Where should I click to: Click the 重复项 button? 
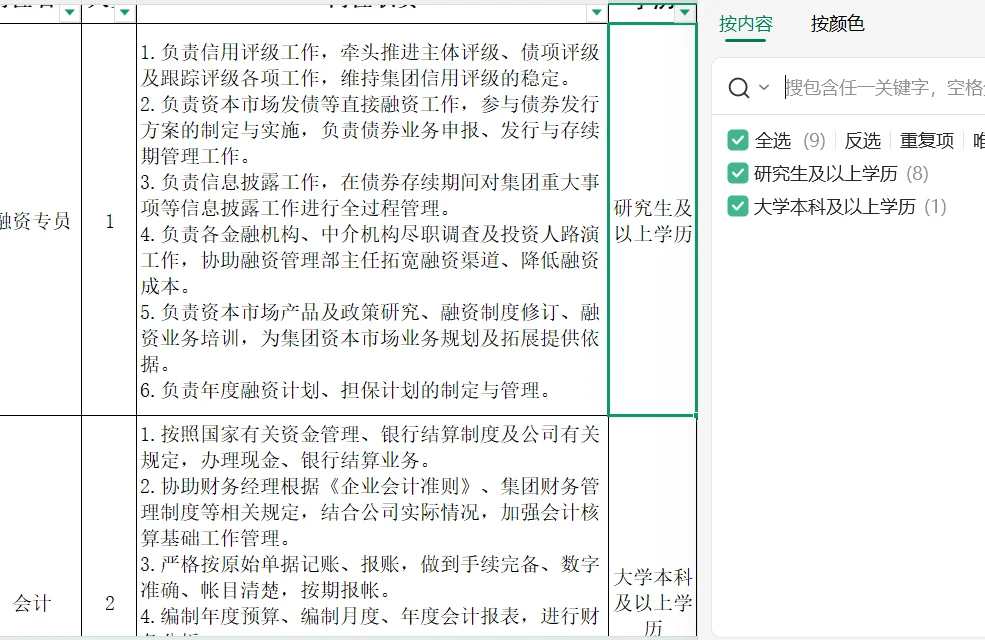pyautogui.click(x=927, y=140)
